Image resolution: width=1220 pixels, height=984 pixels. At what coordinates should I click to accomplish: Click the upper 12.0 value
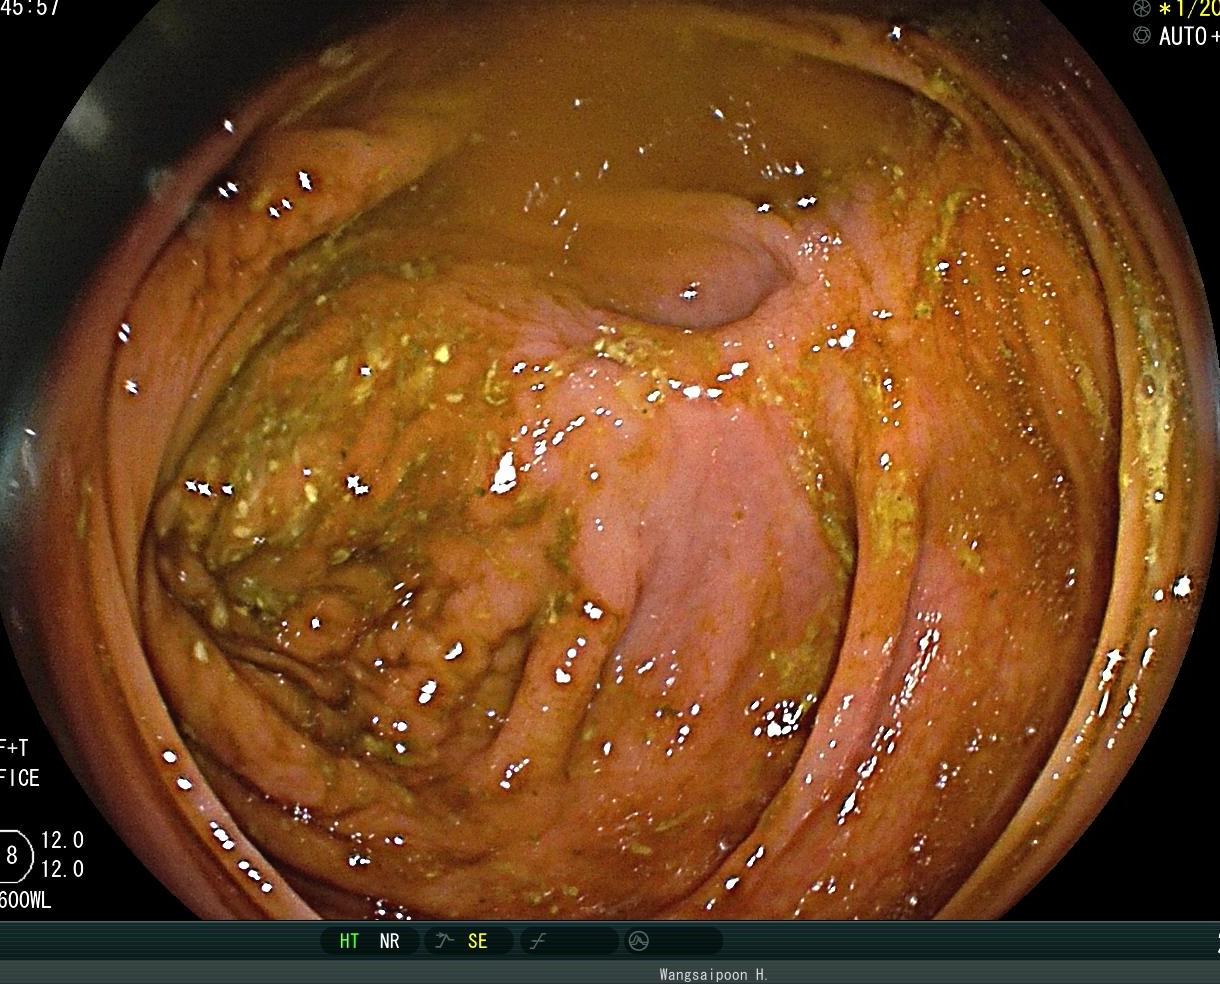[x=62, y=840]
